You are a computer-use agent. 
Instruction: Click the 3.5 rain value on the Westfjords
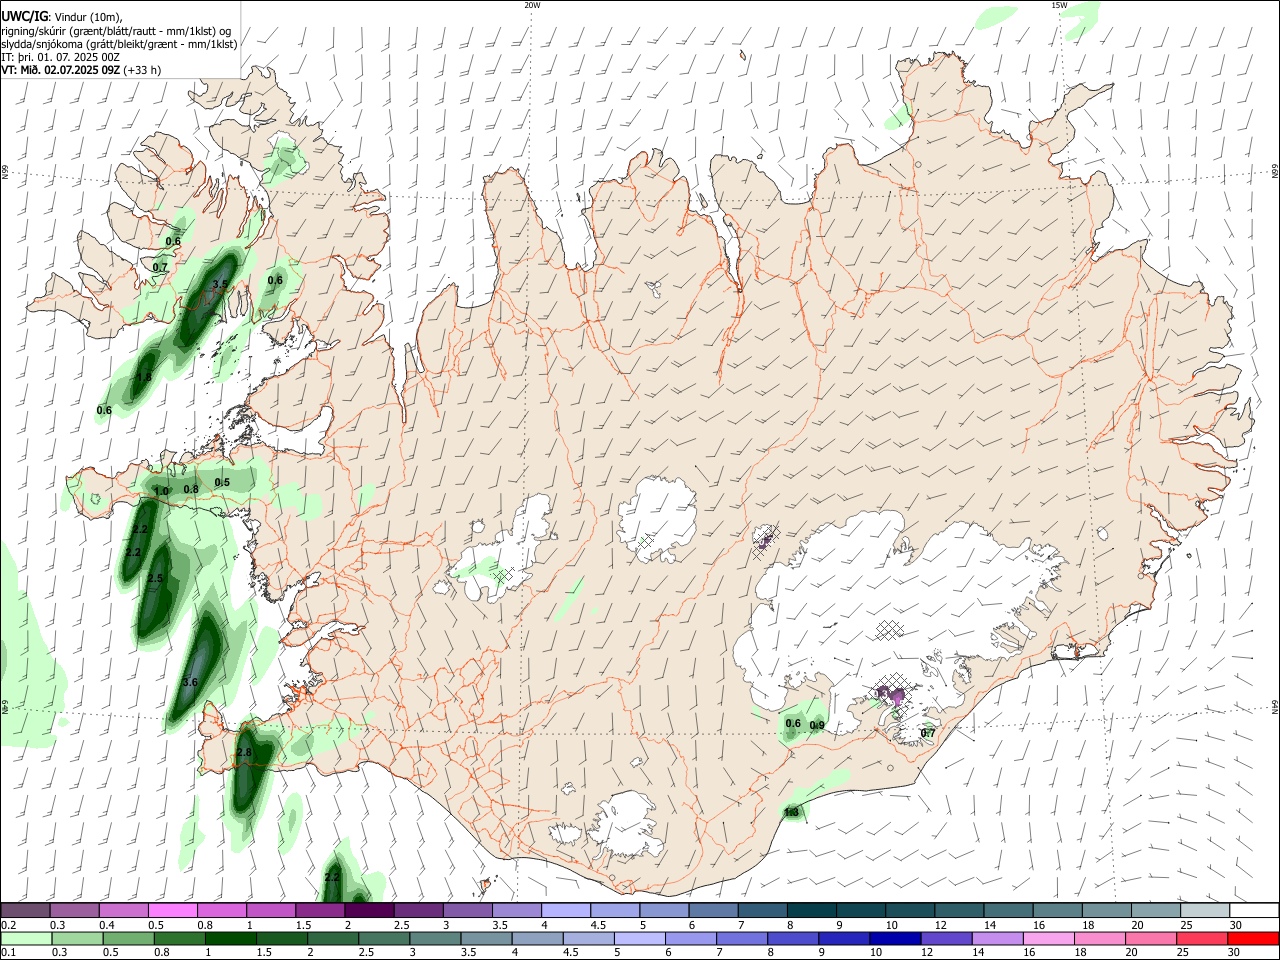(221, 285)
